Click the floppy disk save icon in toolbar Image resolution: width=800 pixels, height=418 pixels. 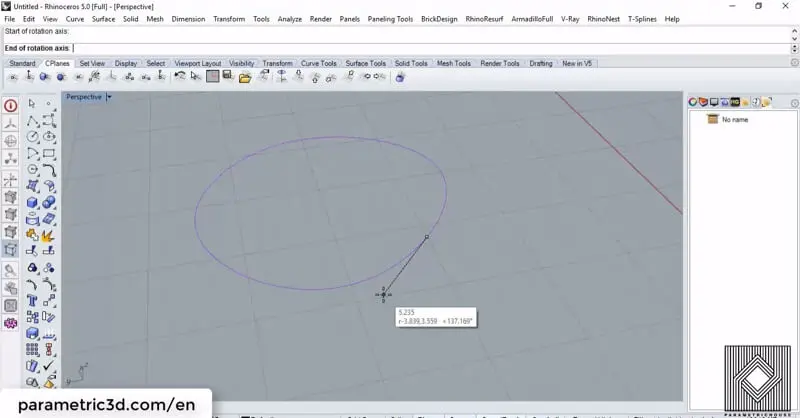pos(228,77)
